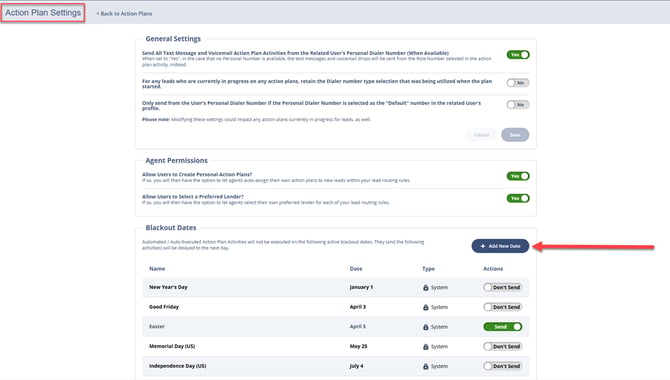Click the lock icon in Good Friday row
The height and width of the screenshot is (380, 670).
pyautogui.click(x=426, y=307)
